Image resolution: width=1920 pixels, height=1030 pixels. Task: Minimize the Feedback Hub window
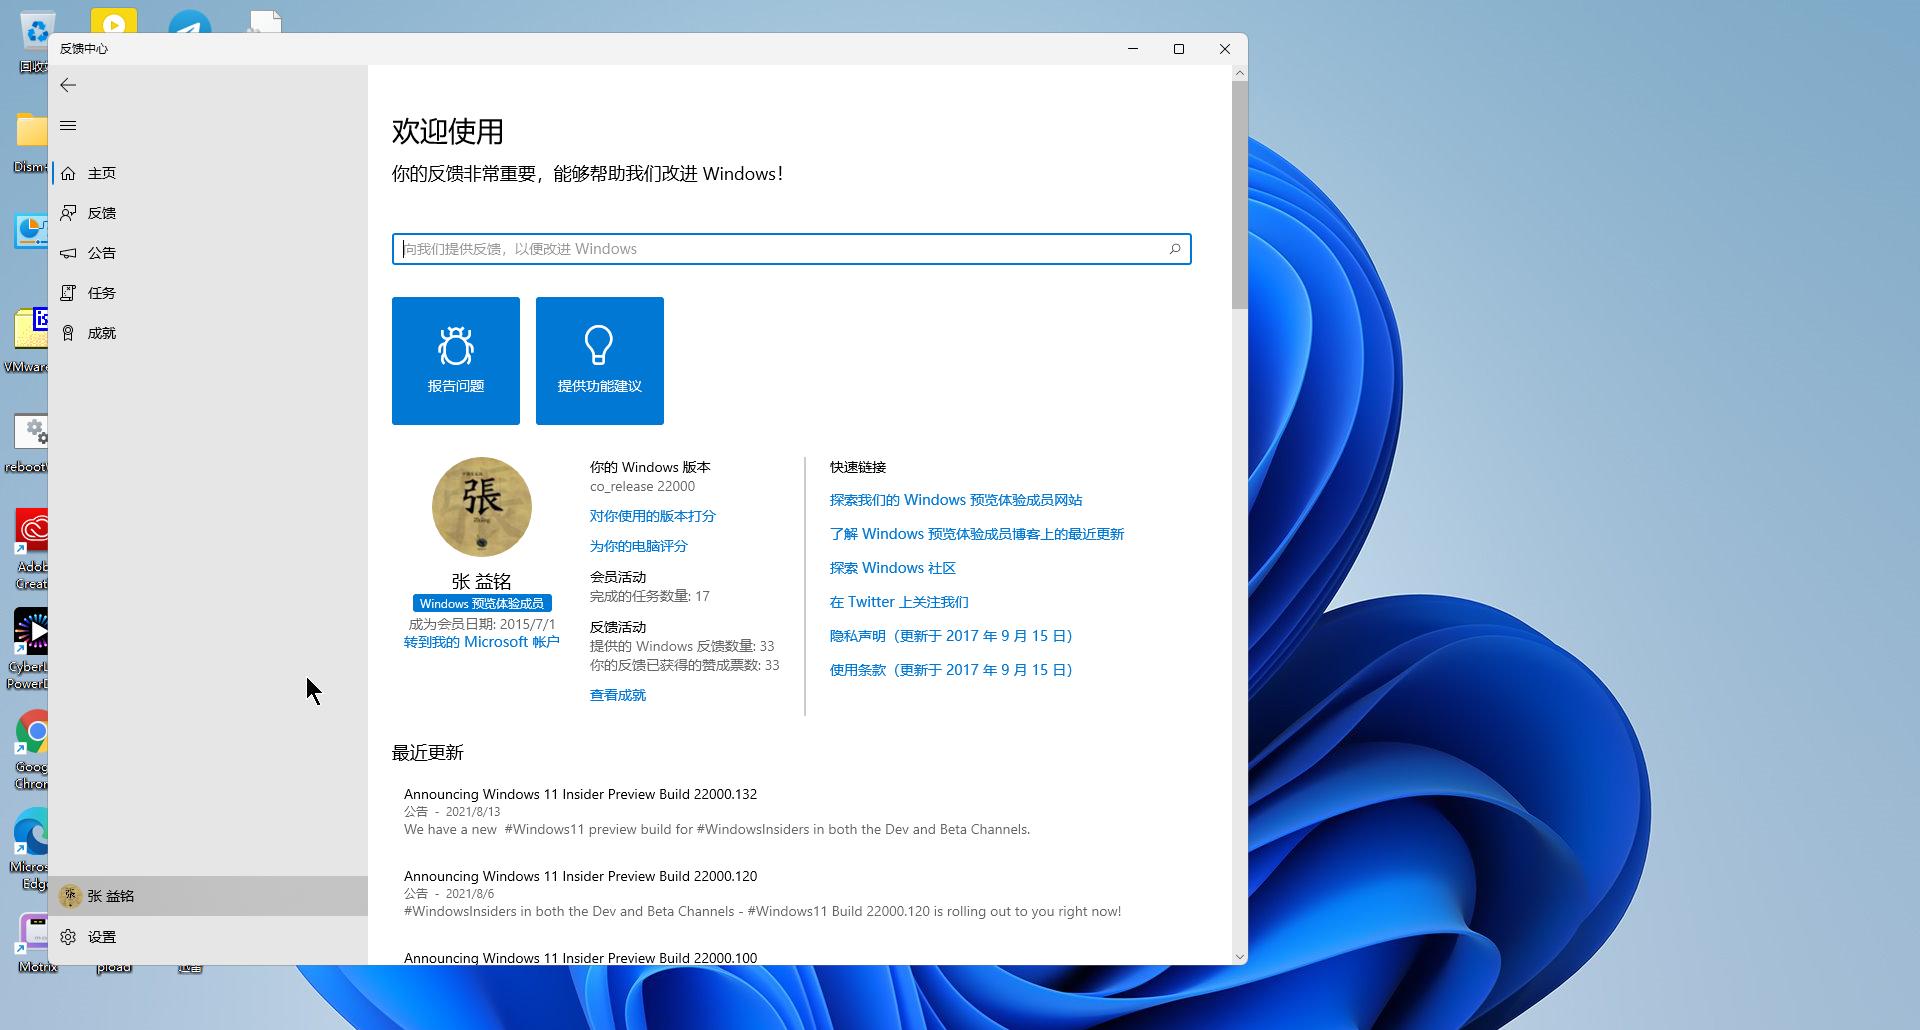click(1133, 49)
